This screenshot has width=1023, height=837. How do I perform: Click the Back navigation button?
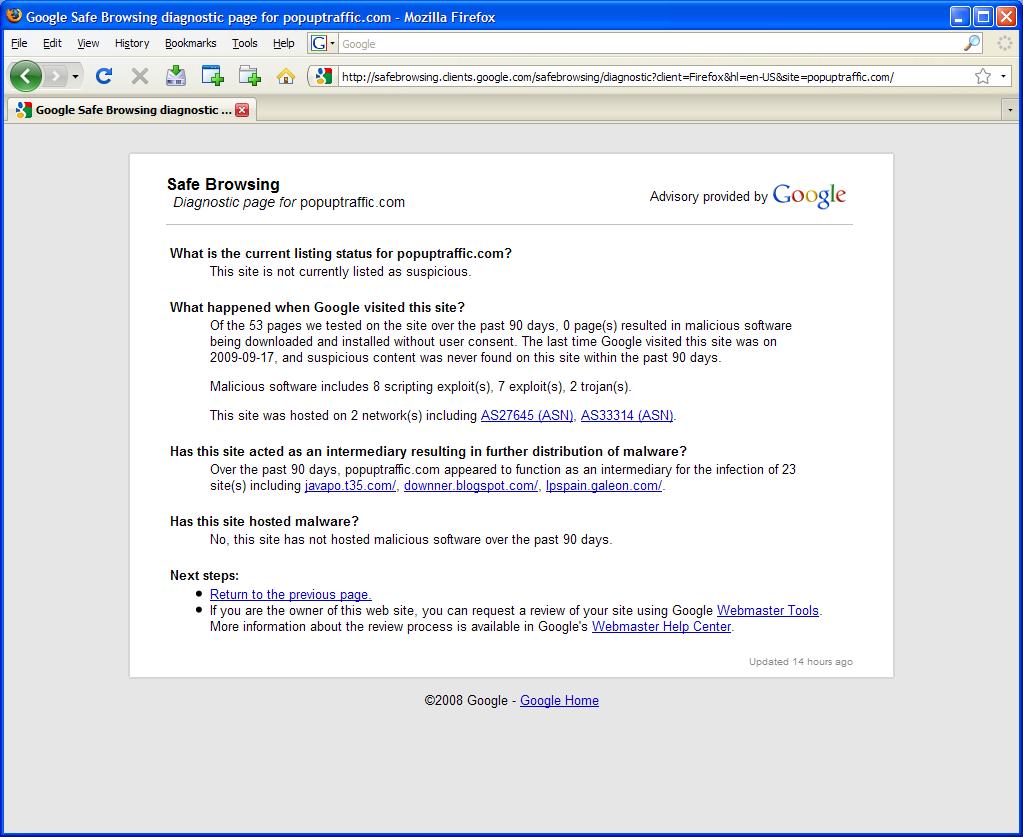coord(26,76)
